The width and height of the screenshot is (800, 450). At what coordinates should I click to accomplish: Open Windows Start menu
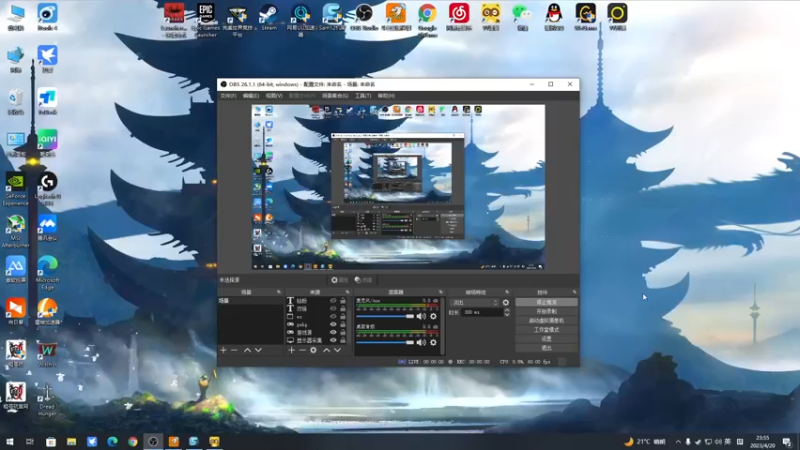(x=10, y=442)
